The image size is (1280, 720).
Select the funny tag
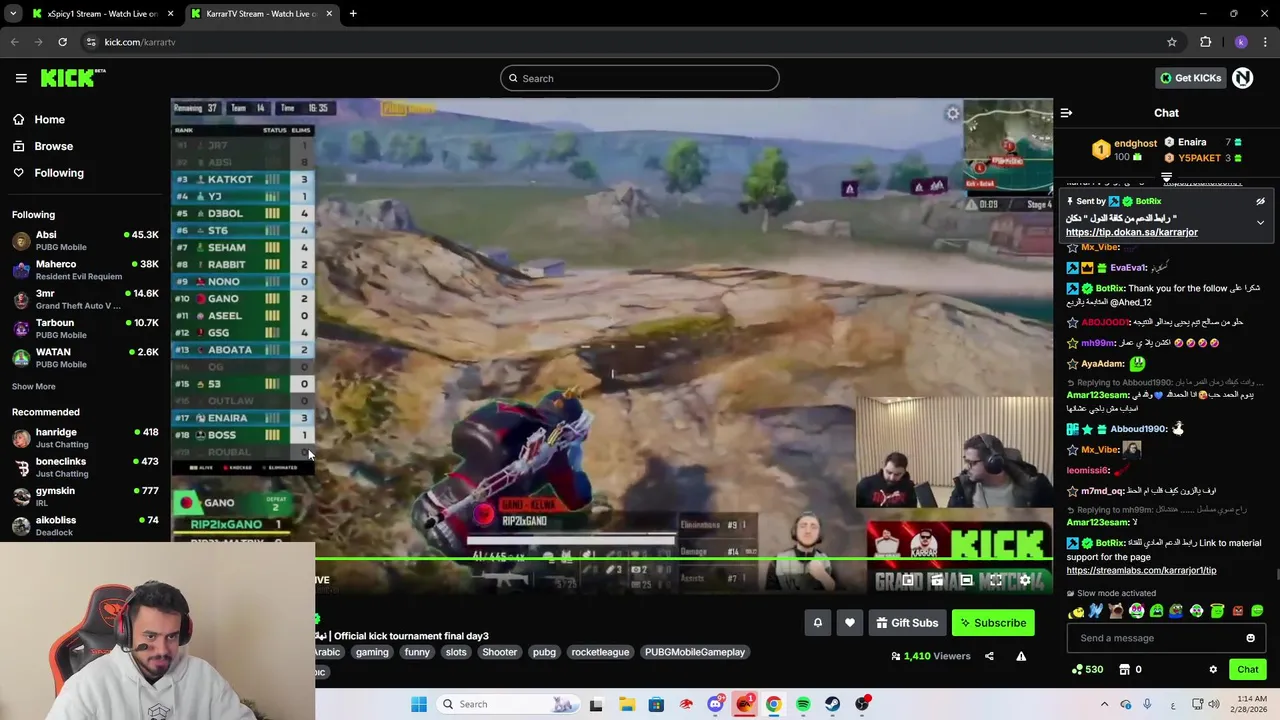417,652
